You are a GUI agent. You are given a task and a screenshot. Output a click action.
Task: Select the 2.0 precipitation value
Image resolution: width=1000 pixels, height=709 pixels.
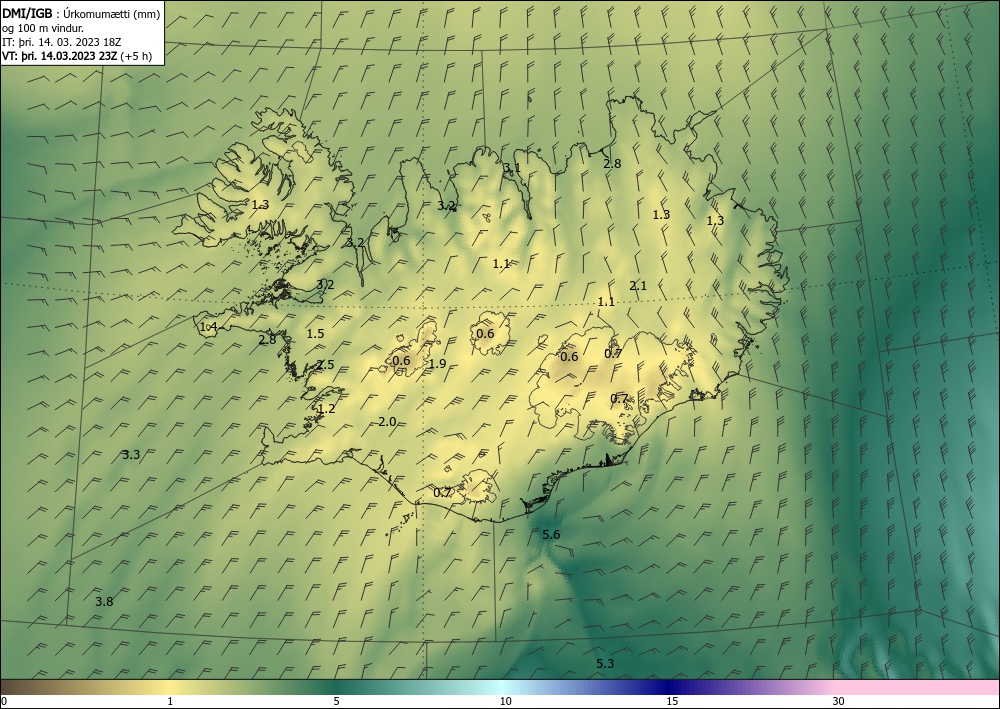(387, 421)
